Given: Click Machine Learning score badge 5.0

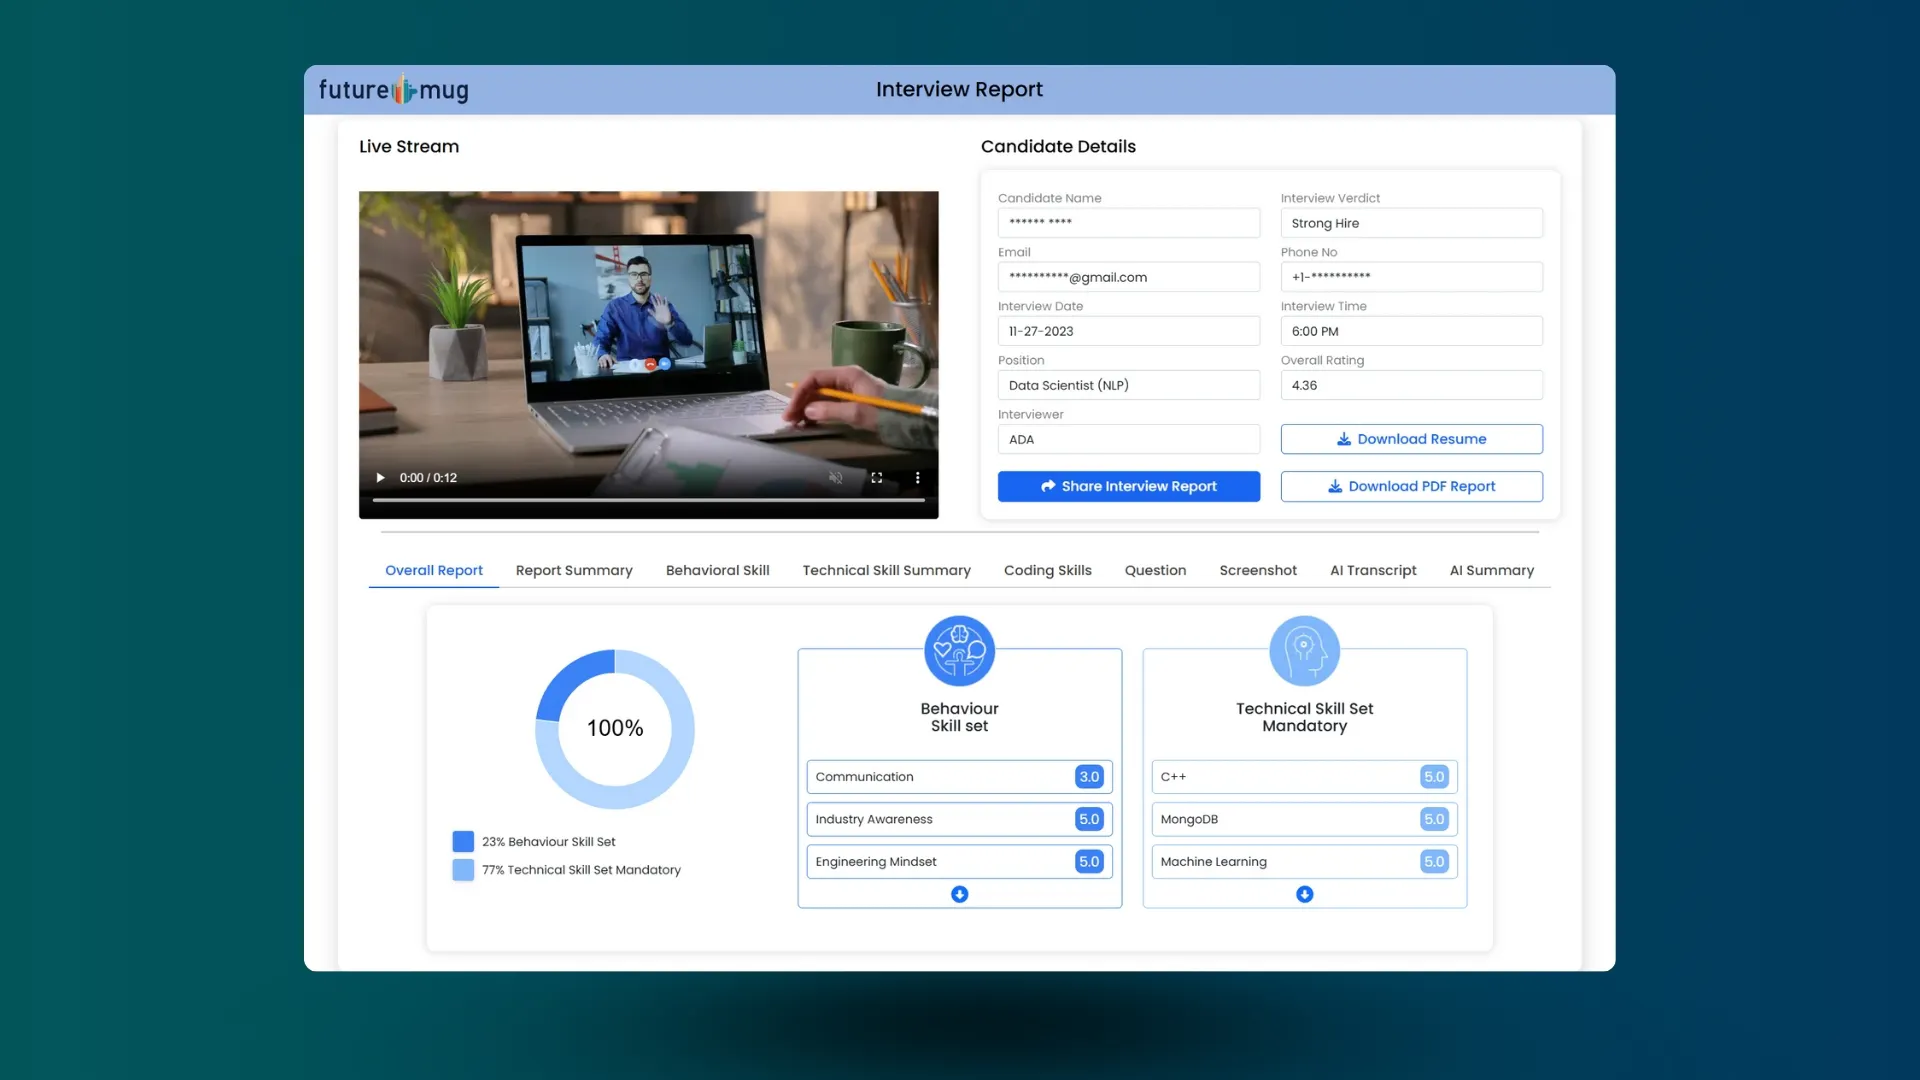Looking at the screenshot, I should coord(1434,861).
